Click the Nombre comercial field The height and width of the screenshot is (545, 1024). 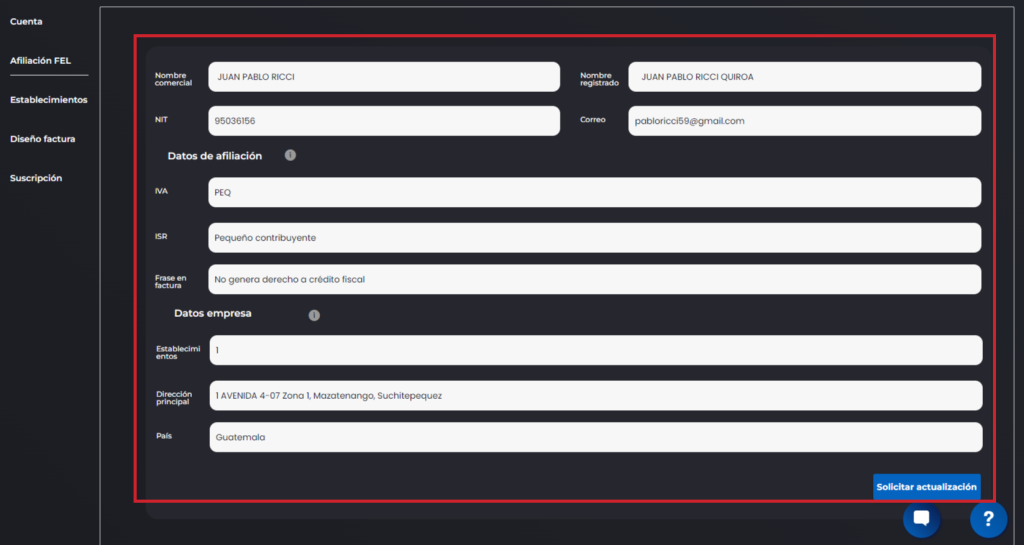coord(384,77)
